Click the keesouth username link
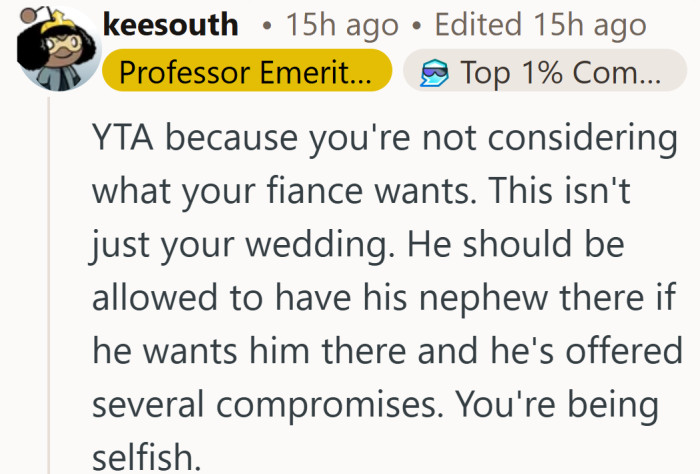700x474 pixels. coord(170,24)
